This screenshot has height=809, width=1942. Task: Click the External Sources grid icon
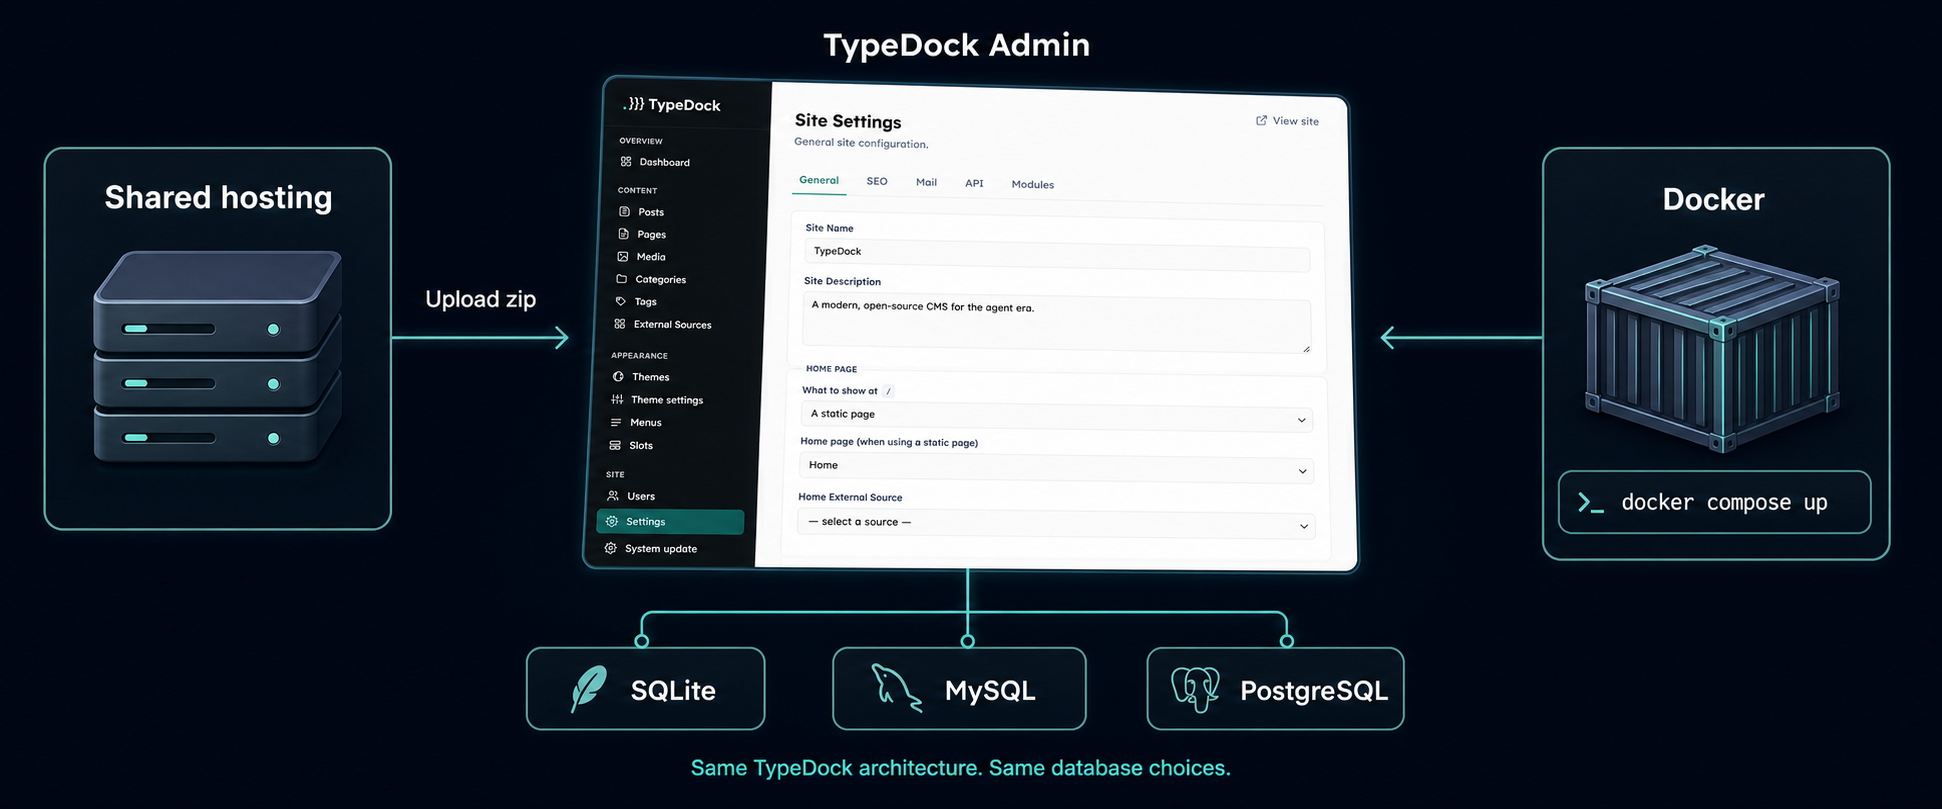click(620, 324)
